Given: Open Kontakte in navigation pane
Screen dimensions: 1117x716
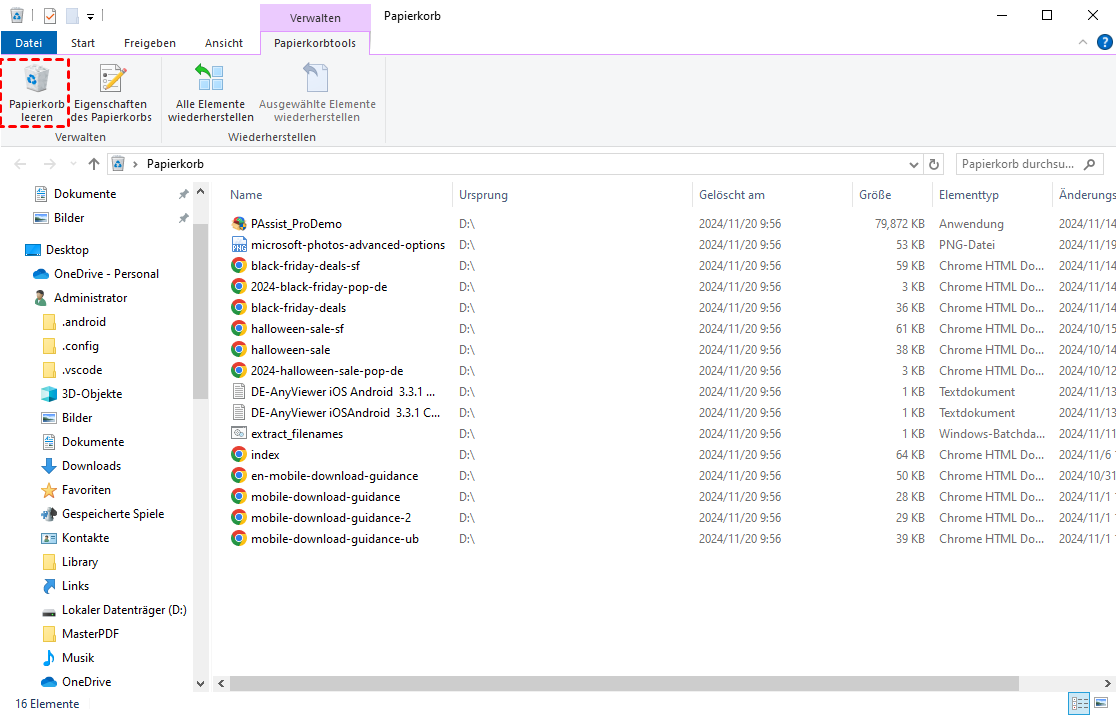Looking at the screenshot, I should 85,538.
